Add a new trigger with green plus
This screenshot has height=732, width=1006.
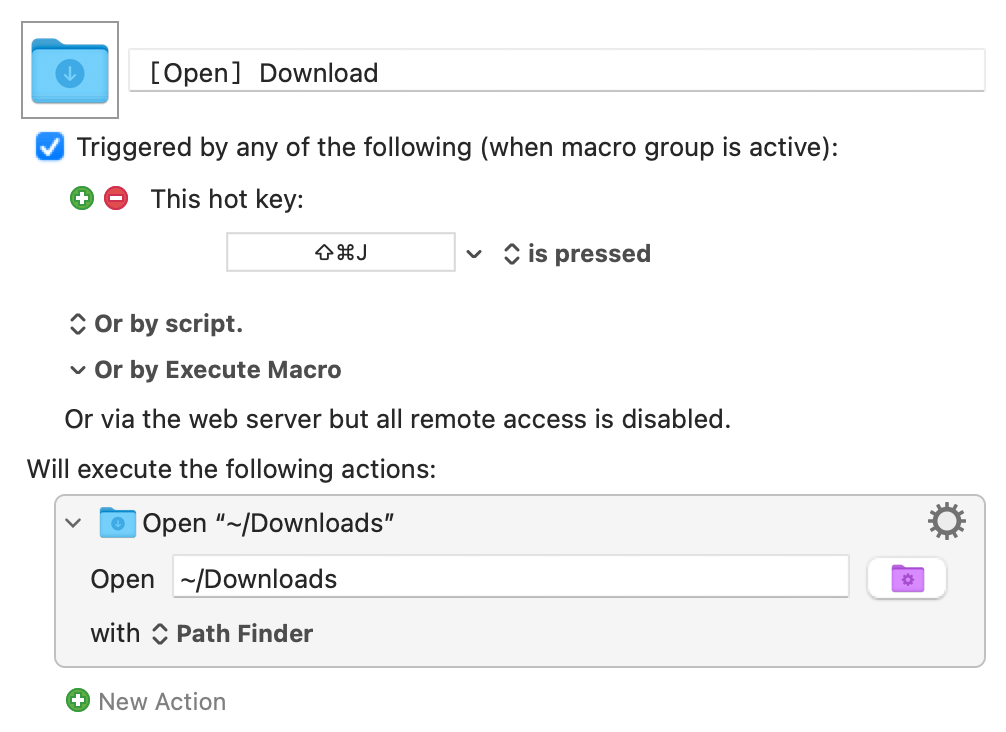[82, 198]
